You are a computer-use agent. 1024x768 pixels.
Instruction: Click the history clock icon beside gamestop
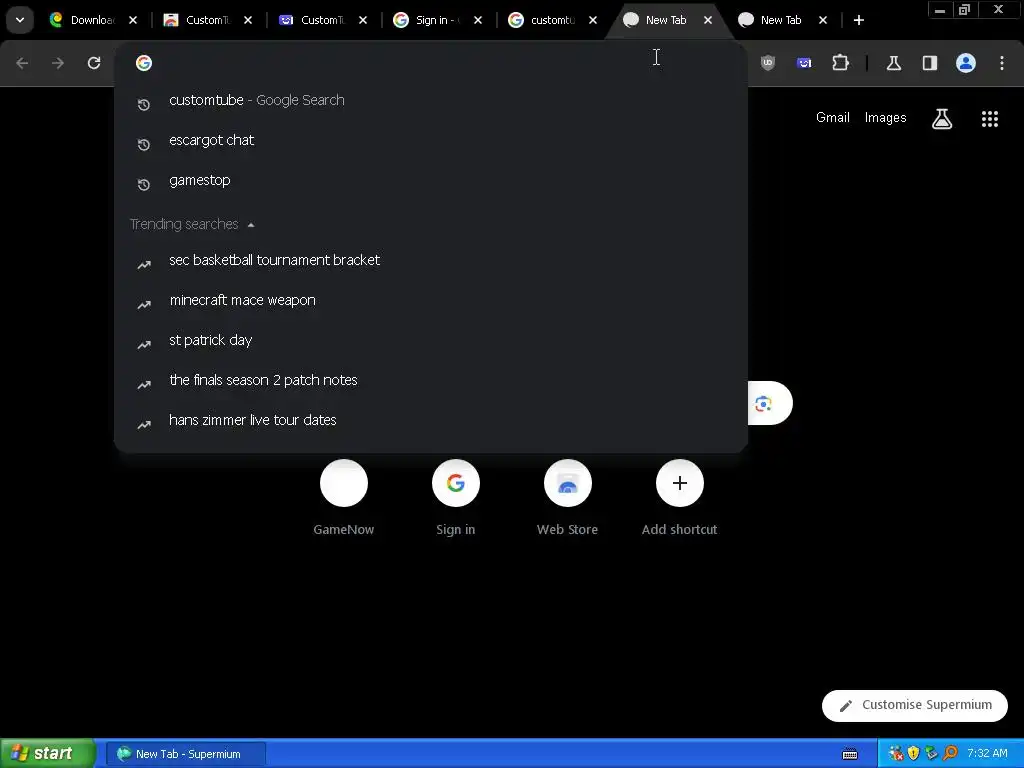144,185
